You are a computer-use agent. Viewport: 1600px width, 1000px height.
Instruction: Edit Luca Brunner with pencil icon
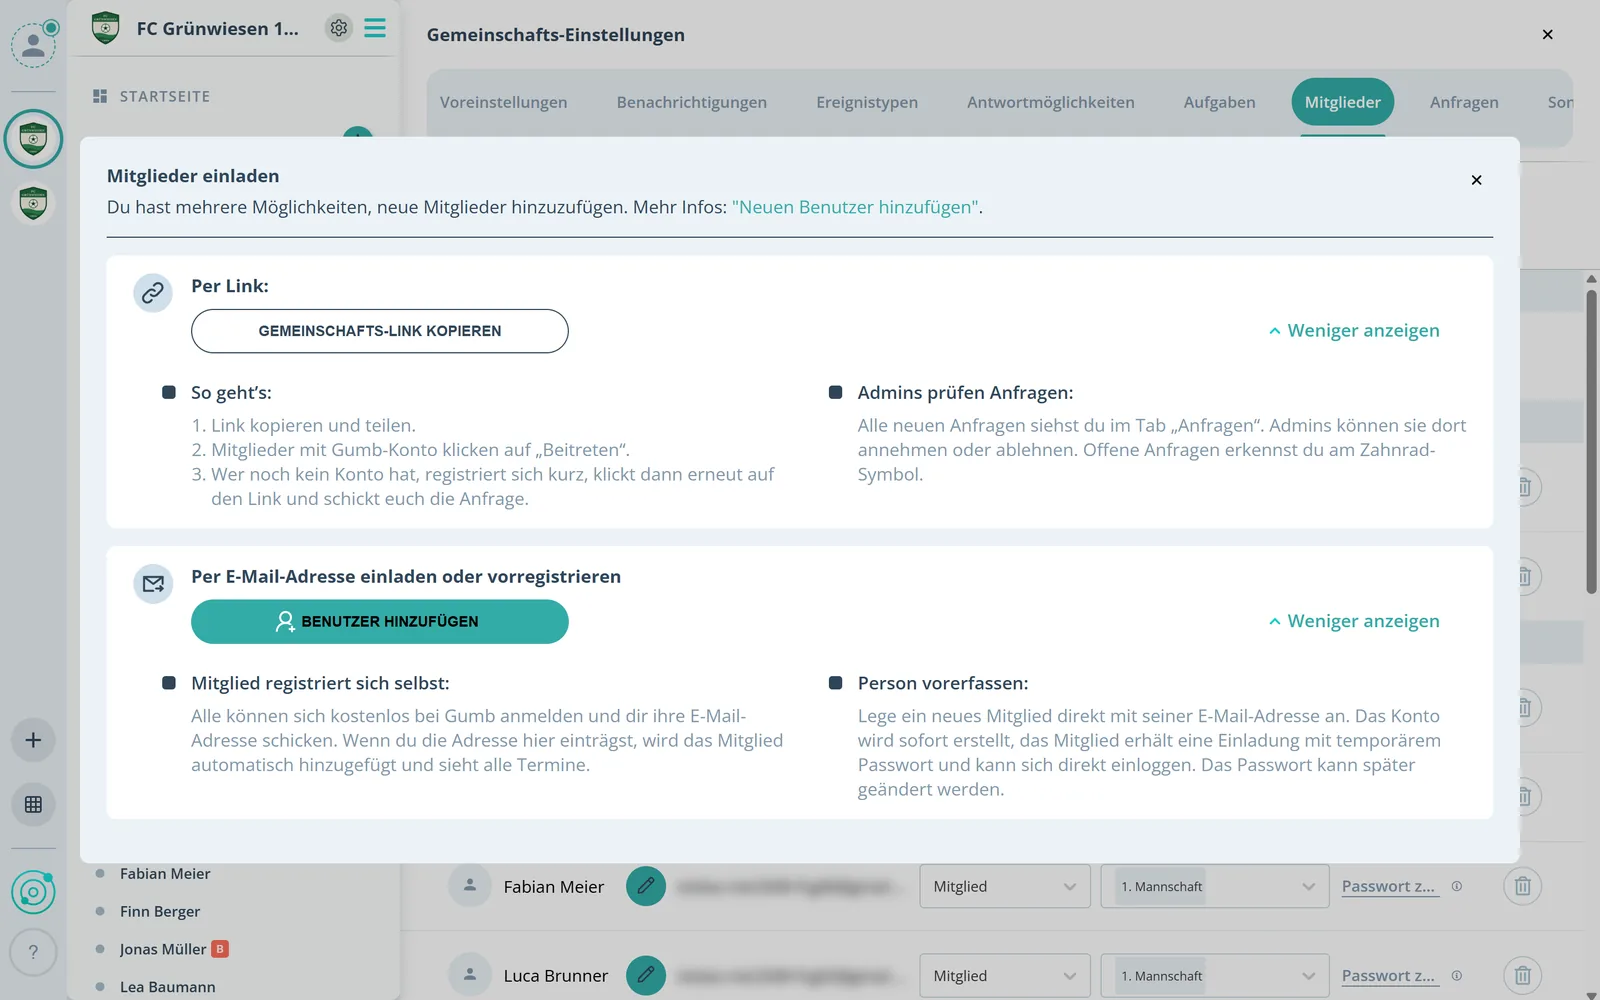click(646, 975)
